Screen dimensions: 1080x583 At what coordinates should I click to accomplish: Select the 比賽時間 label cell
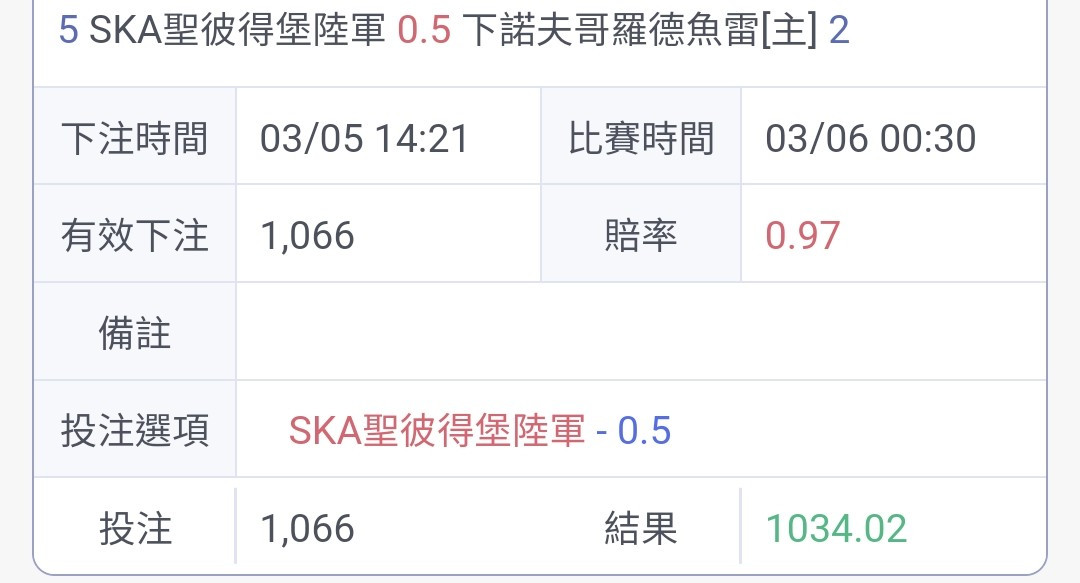coord(641,136)
